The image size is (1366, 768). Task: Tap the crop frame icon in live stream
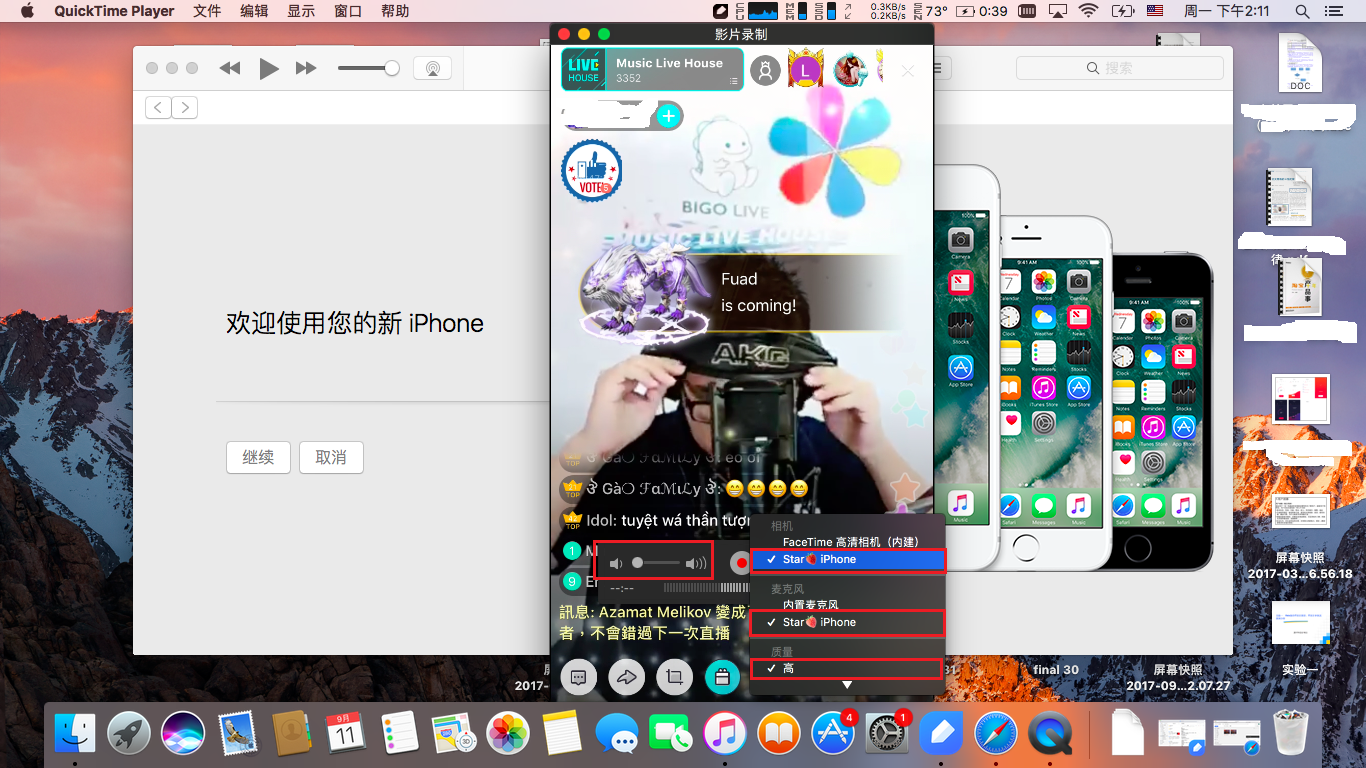point(674,677)
